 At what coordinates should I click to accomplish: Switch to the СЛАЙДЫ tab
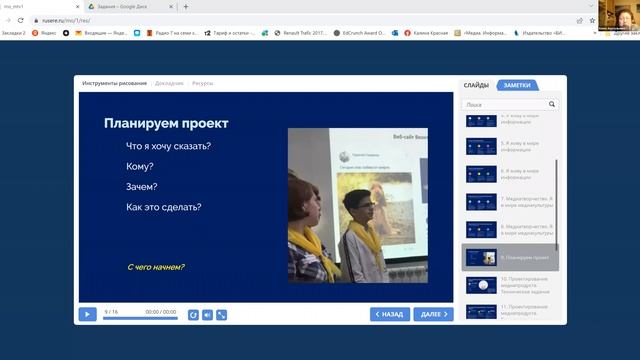click(x=476, y=85)
